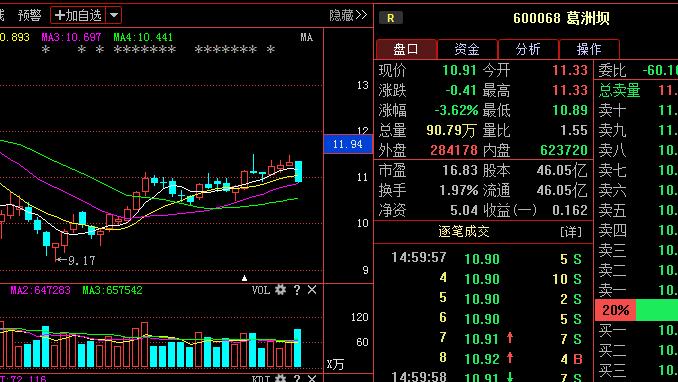This screenshot has width=678, height=382.
Task: Select the 买二 order row
Action: click(x=636, y=350)
